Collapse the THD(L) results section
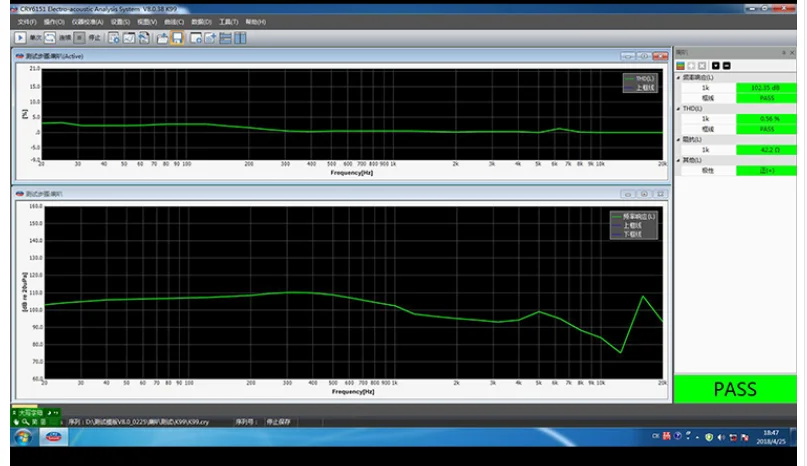The width and height of the screenshot is (807, 466). 678,108
